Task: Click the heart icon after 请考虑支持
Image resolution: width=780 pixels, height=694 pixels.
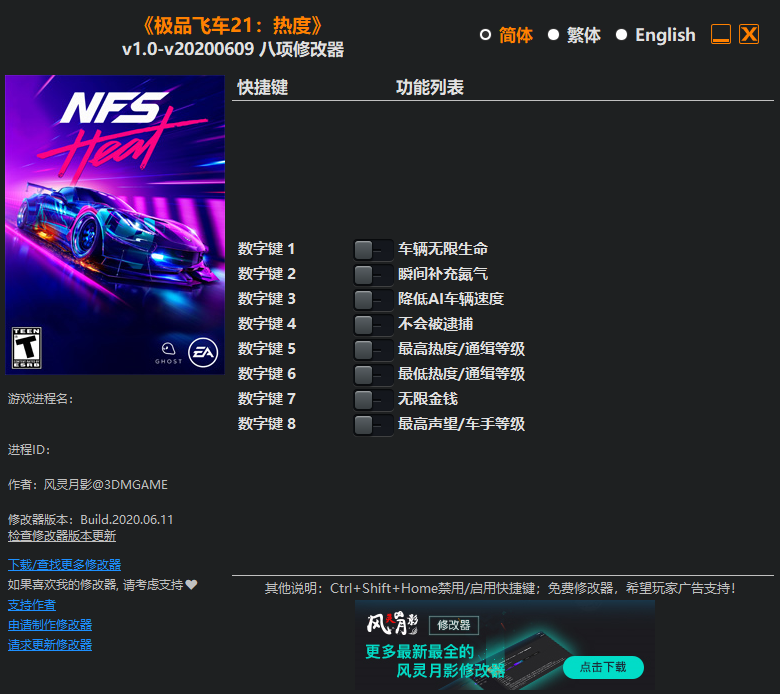Action: (x=192, y=585)
